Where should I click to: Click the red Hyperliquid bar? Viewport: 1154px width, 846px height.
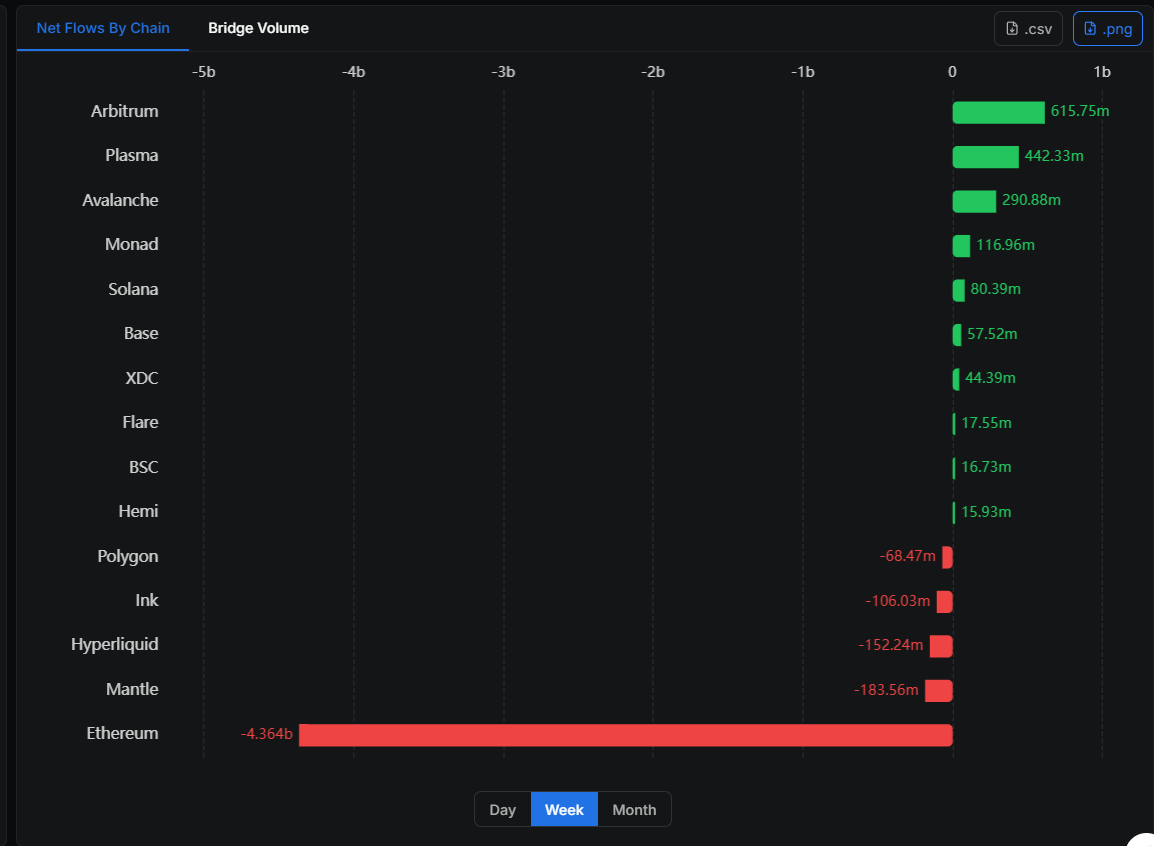click(941, 646)
